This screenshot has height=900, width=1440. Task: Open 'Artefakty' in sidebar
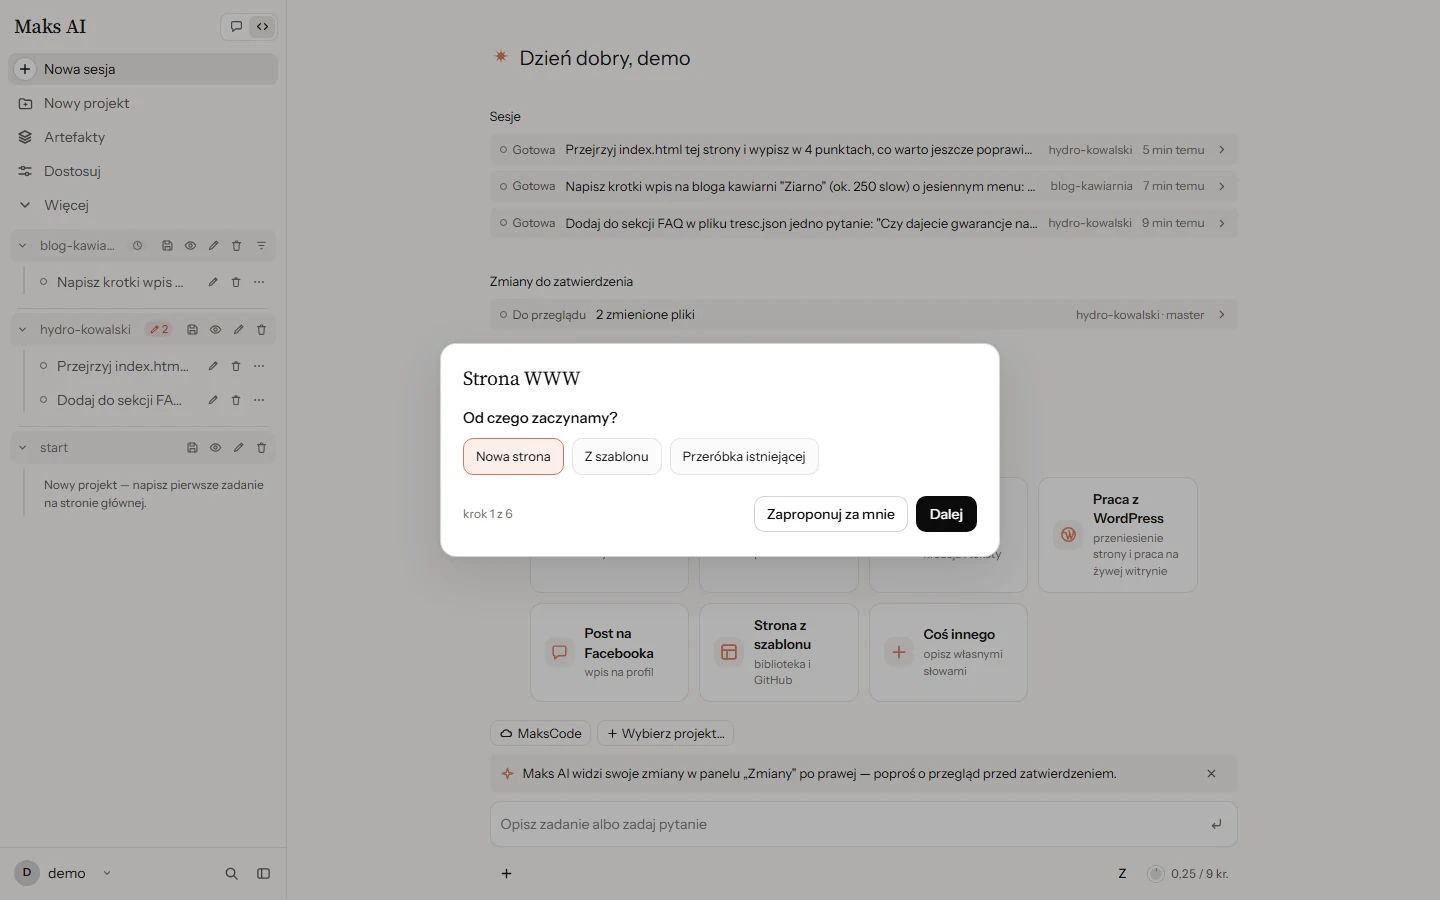[x=143, y=137]
